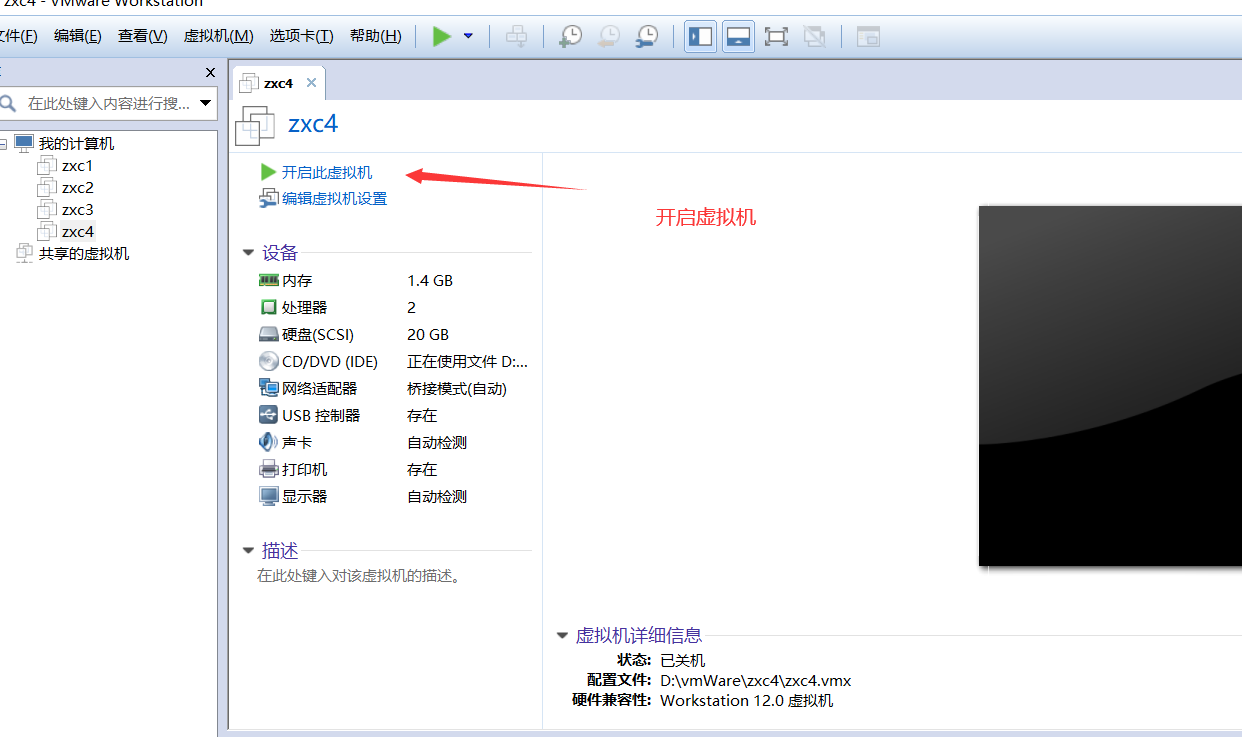Collapse the 设备 section
Image resolution: width=1242 pixels, height=737 pixels.
click(248, 253)
